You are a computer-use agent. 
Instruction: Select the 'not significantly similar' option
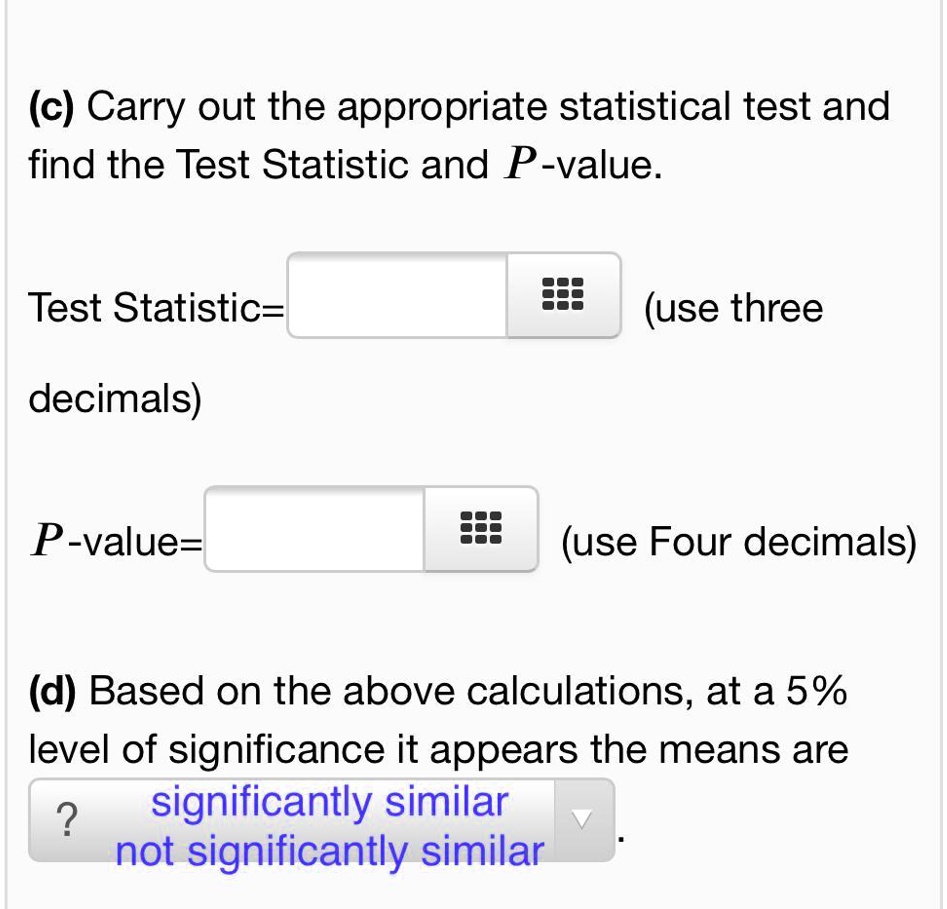coord(328,851)
